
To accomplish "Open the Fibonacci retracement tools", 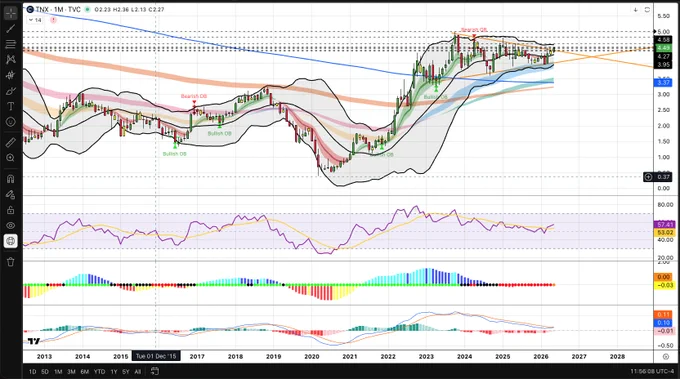I will (10, 44).
